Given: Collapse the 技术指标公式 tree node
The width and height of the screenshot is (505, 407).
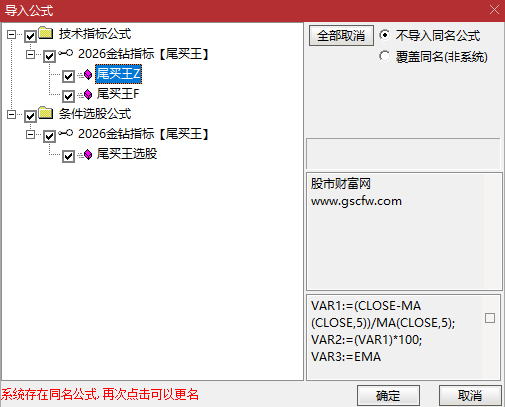Looking at the screenshot, I should tap(12, 34).
